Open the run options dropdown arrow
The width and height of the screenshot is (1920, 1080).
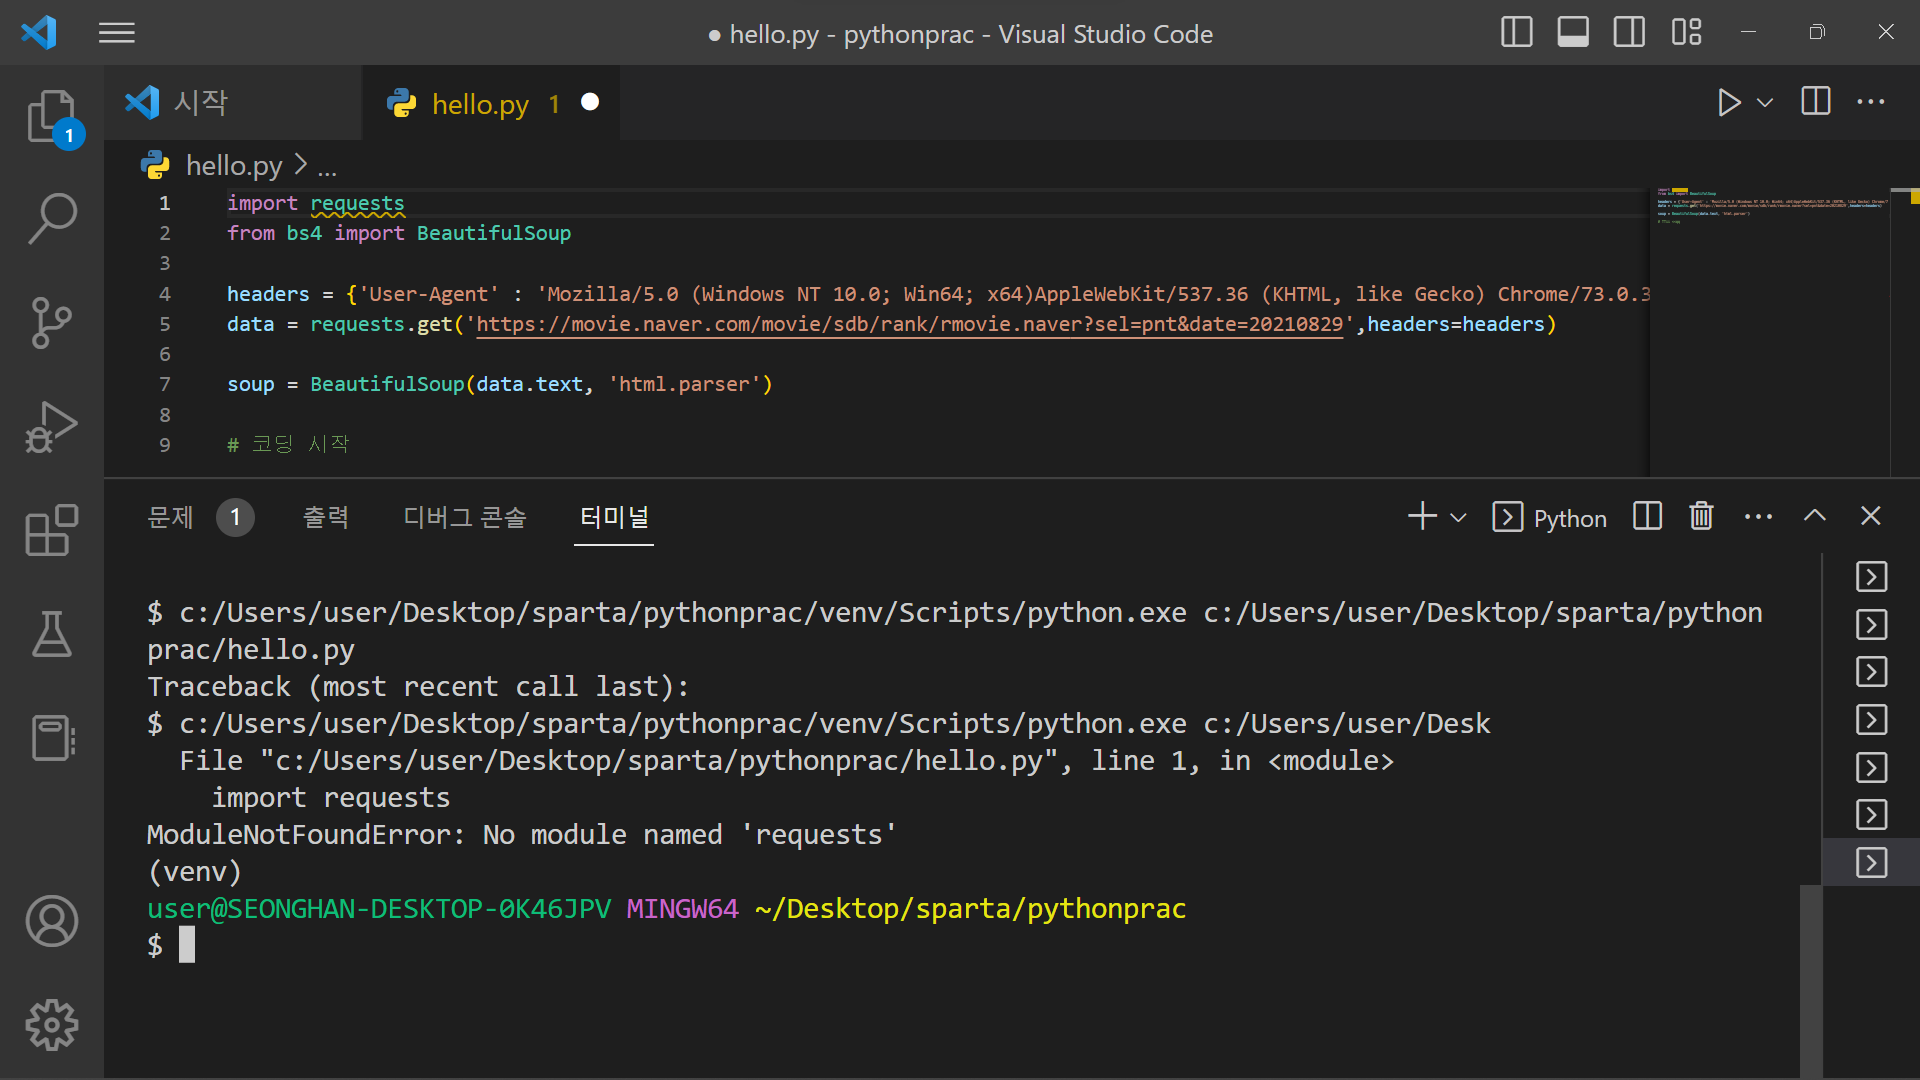point(1765,103)
